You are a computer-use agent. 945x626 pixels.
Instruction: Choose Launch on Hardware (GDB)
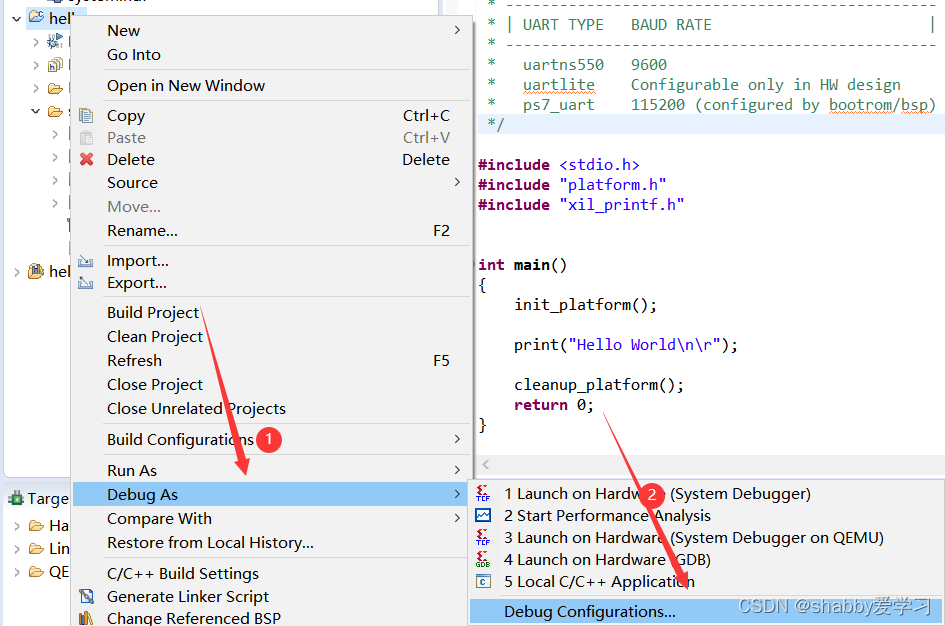(x=608, y=560)
